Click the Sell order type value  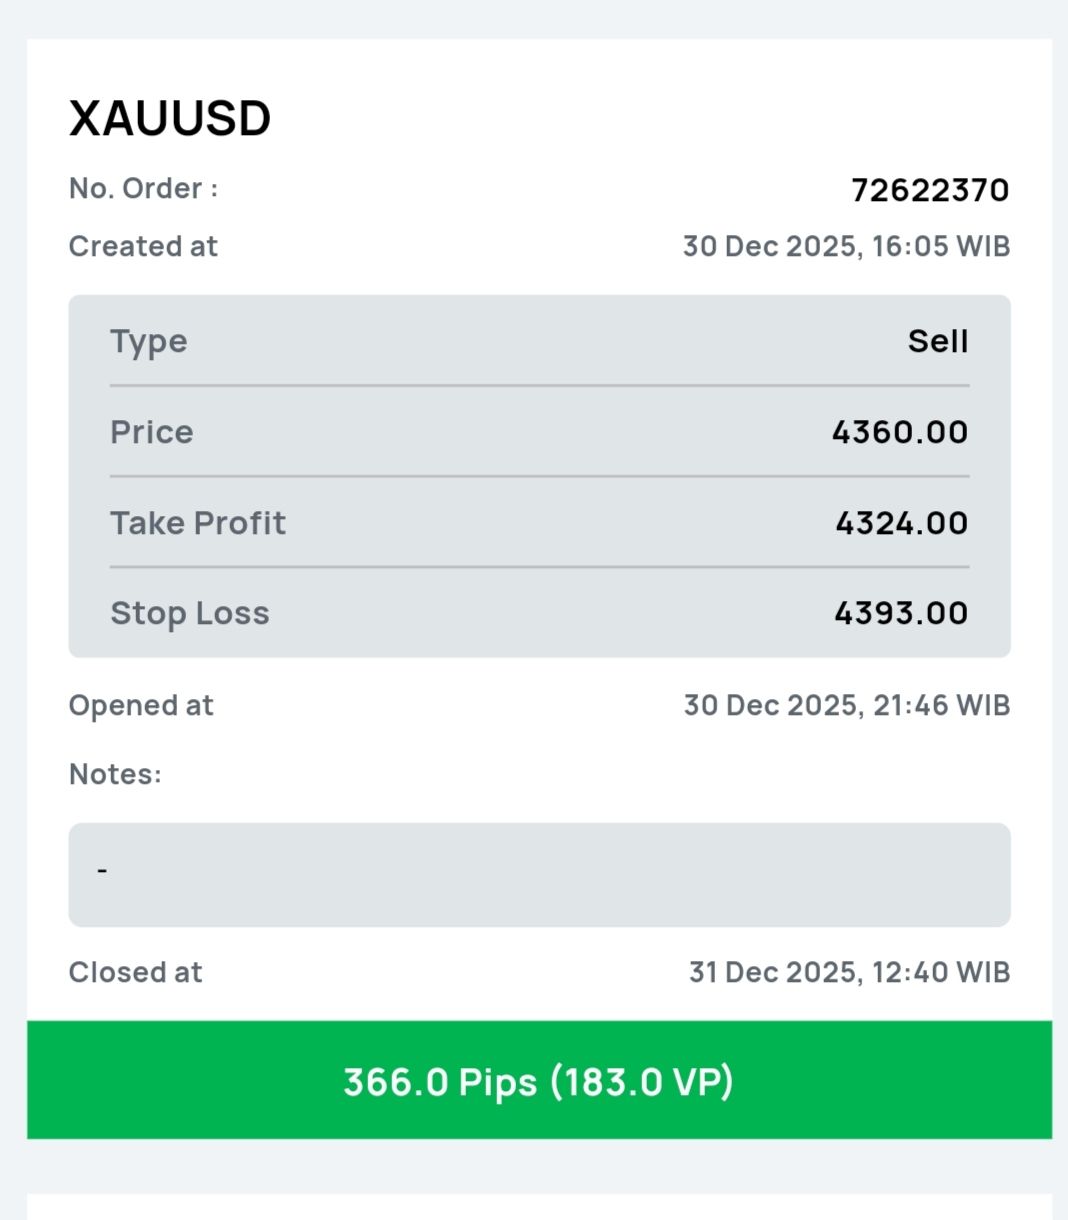[937, 341]
